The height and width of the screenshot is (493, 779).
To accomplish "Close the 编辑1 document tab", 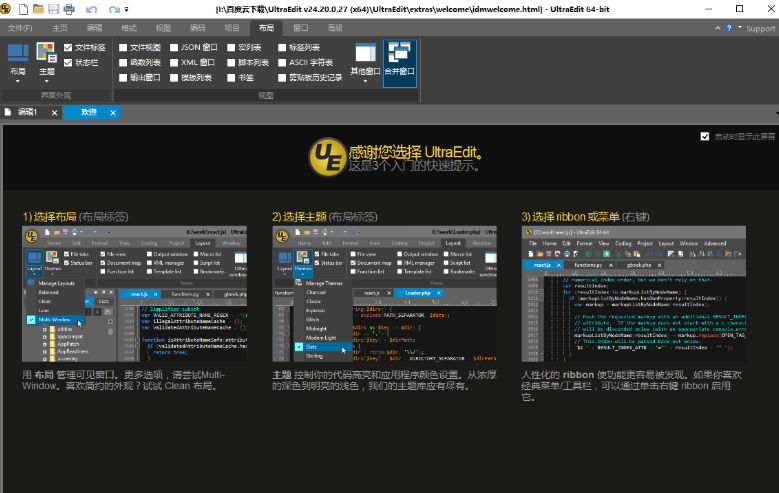I will (55, 113).
